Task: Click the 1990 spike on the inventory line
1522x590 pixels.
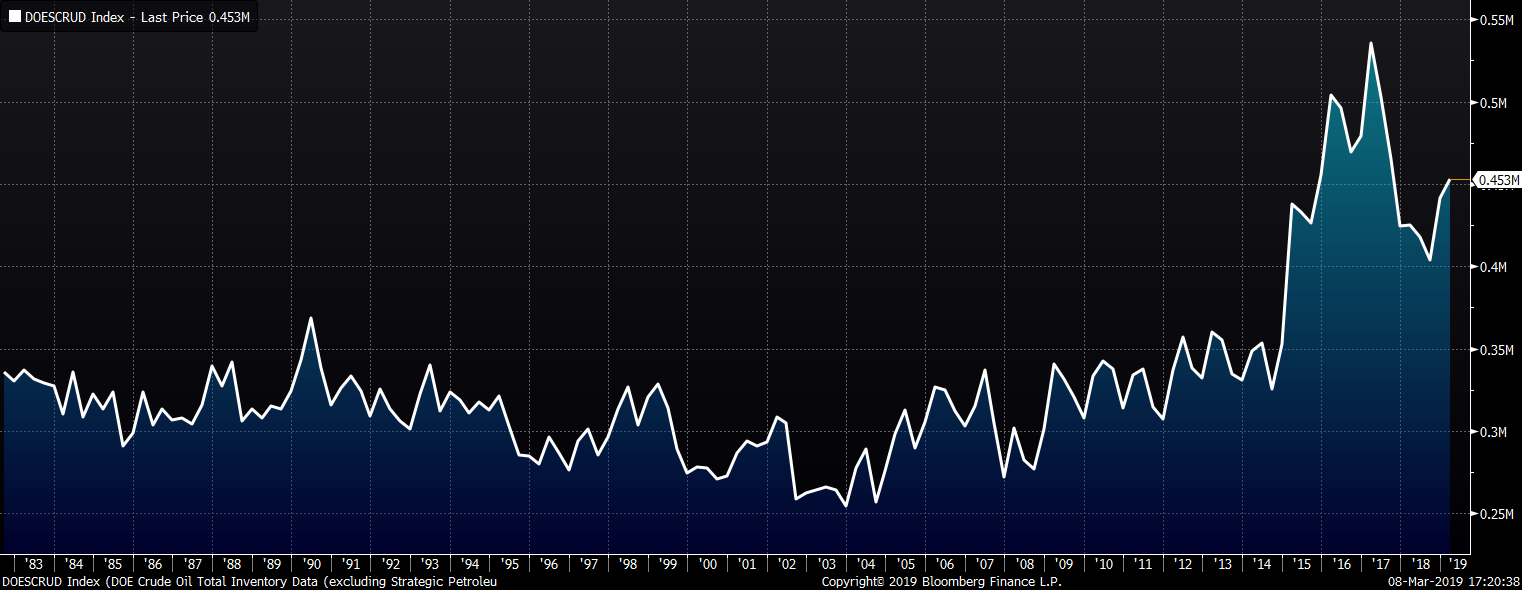Action: (311, 318)
